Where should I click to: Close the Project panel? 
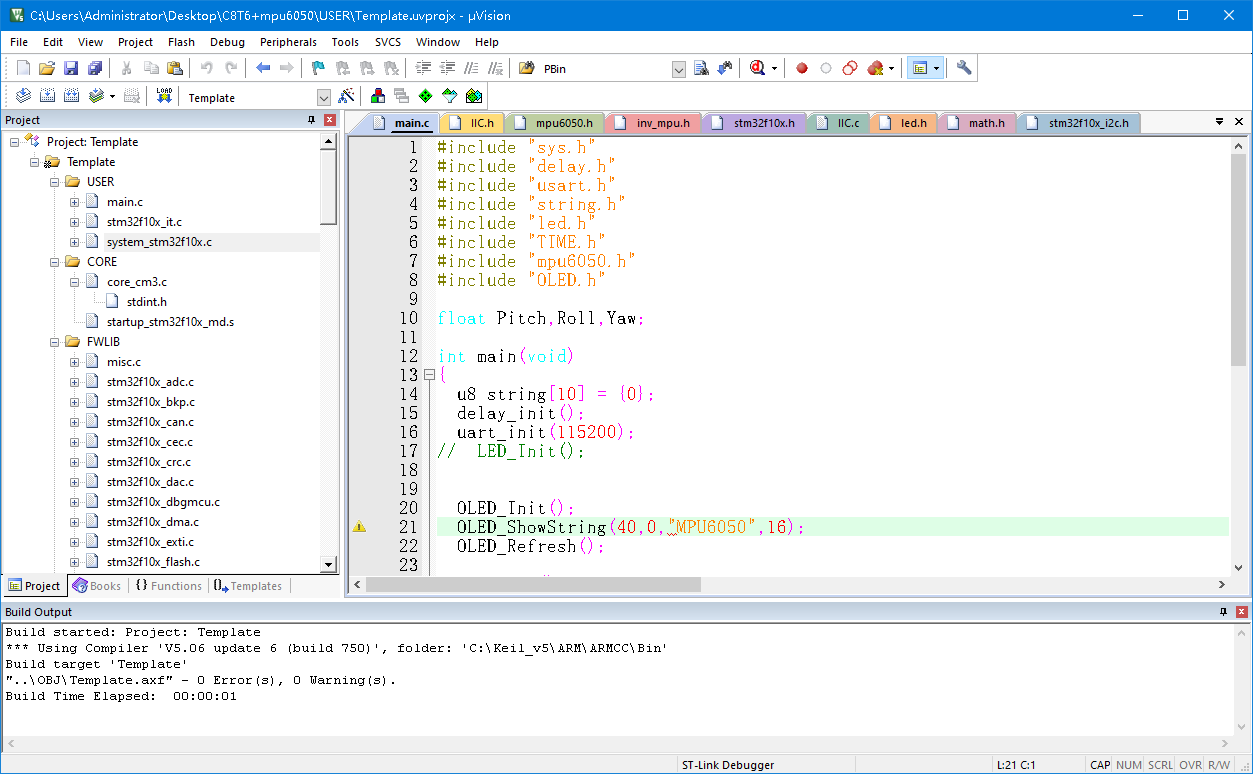[329, 120]
